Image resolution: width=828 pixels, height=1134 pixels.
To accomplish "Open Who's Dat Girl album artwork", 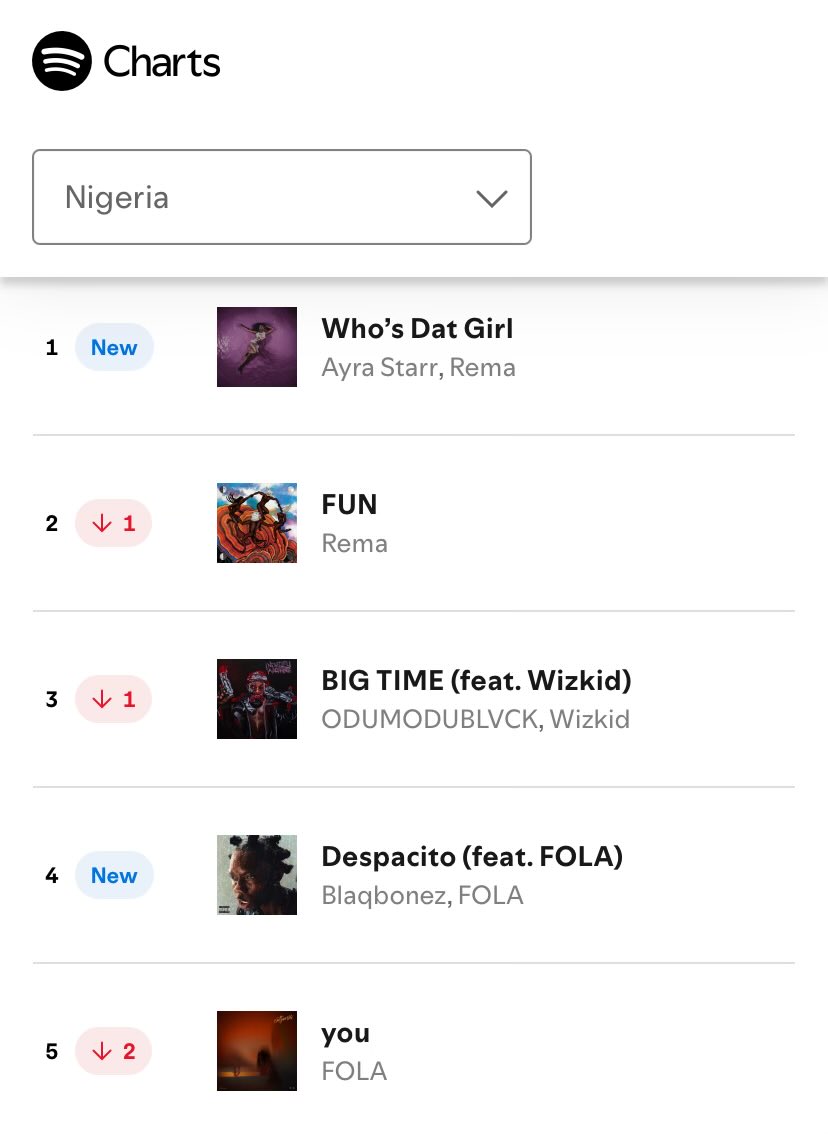I will (257, 347).
